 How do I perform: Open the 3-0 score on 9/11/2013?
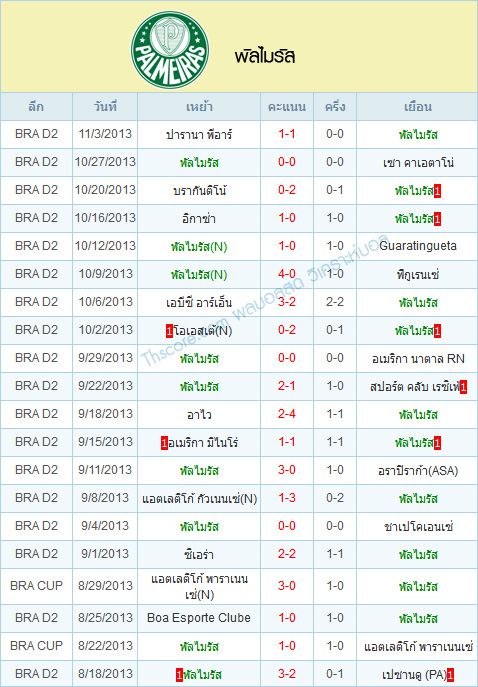click(287, 471)
